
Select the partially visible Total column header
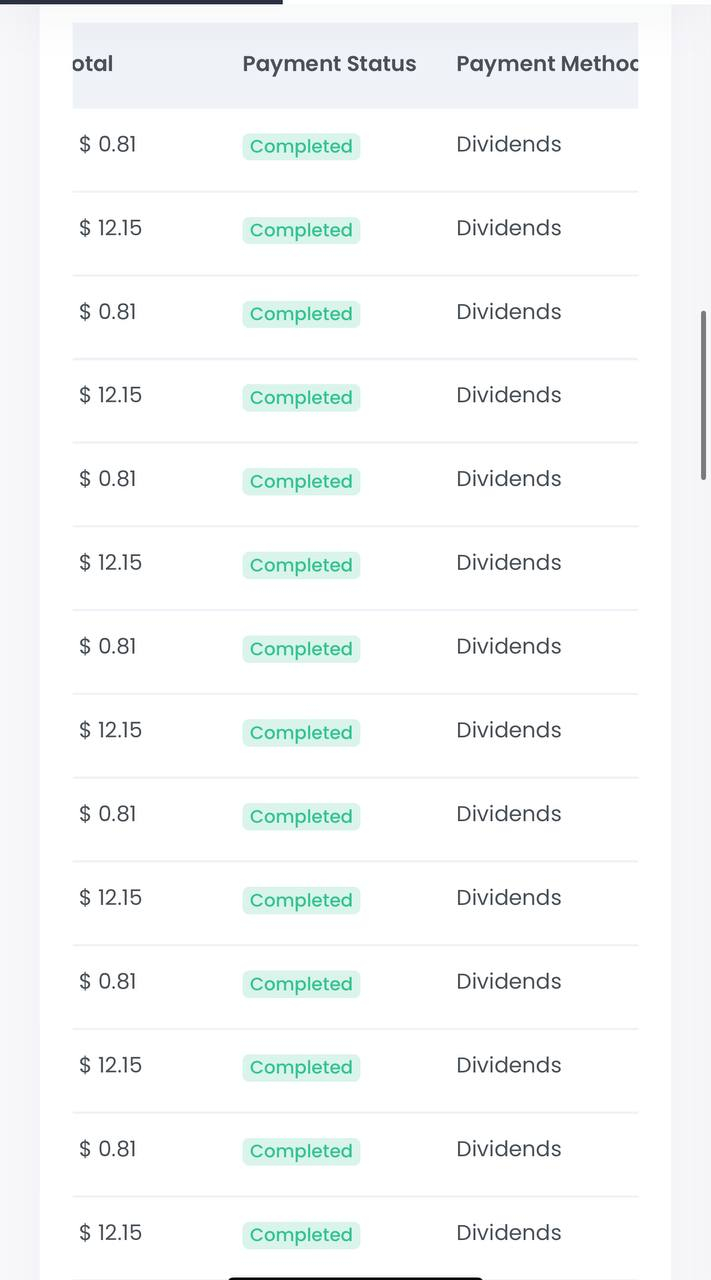tap(93, 64)
